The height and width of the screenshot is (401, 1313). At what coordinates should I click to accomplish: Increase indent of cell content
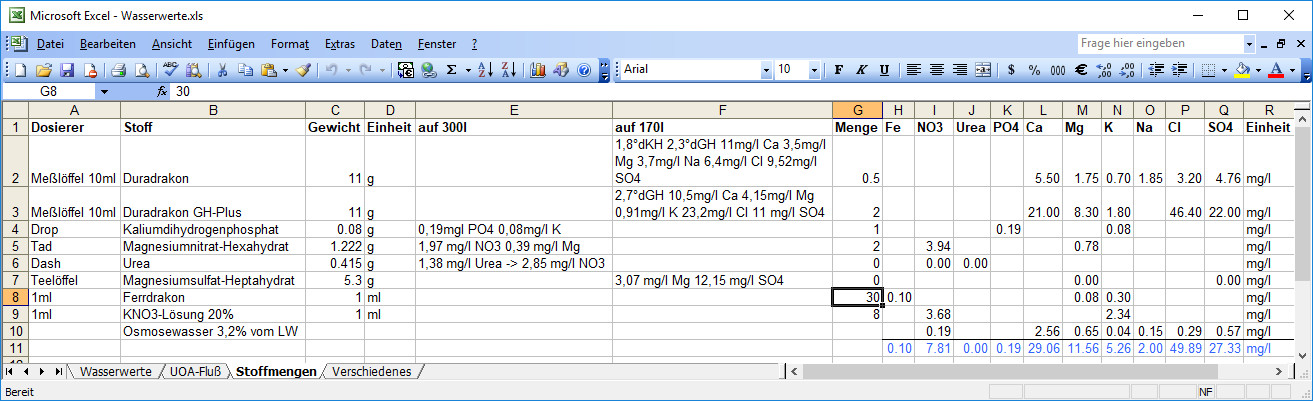pyautogui.click(x=1180, y=70)
